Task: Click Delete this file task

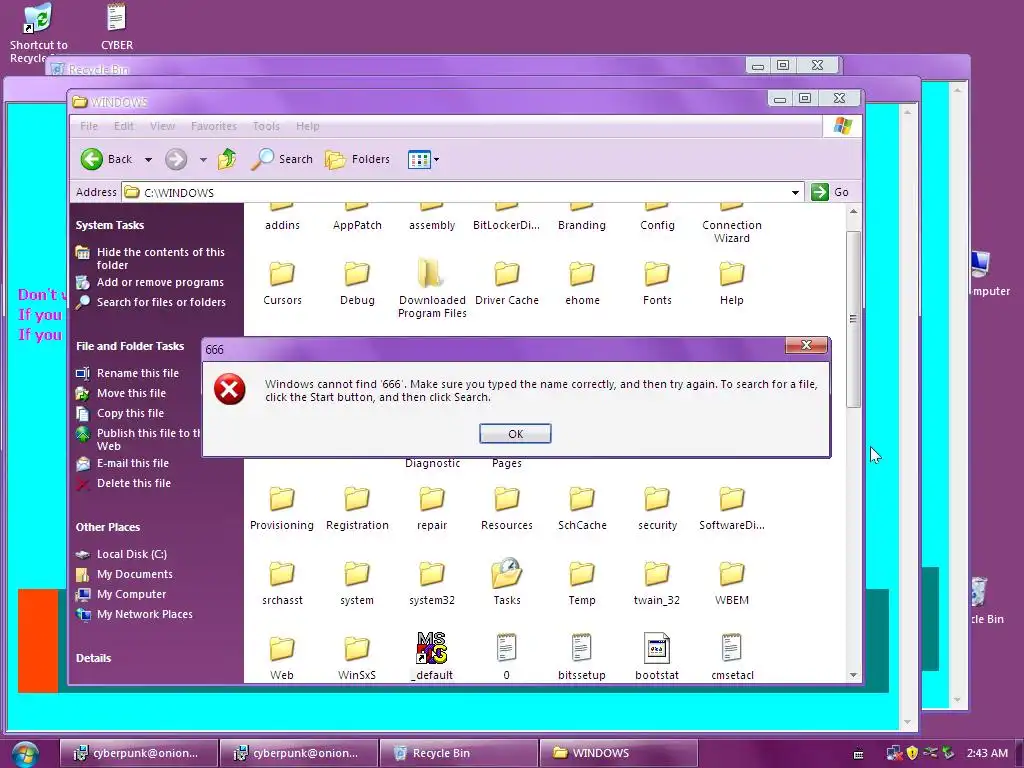Action: pyautogui.click(x=134, y=483)
